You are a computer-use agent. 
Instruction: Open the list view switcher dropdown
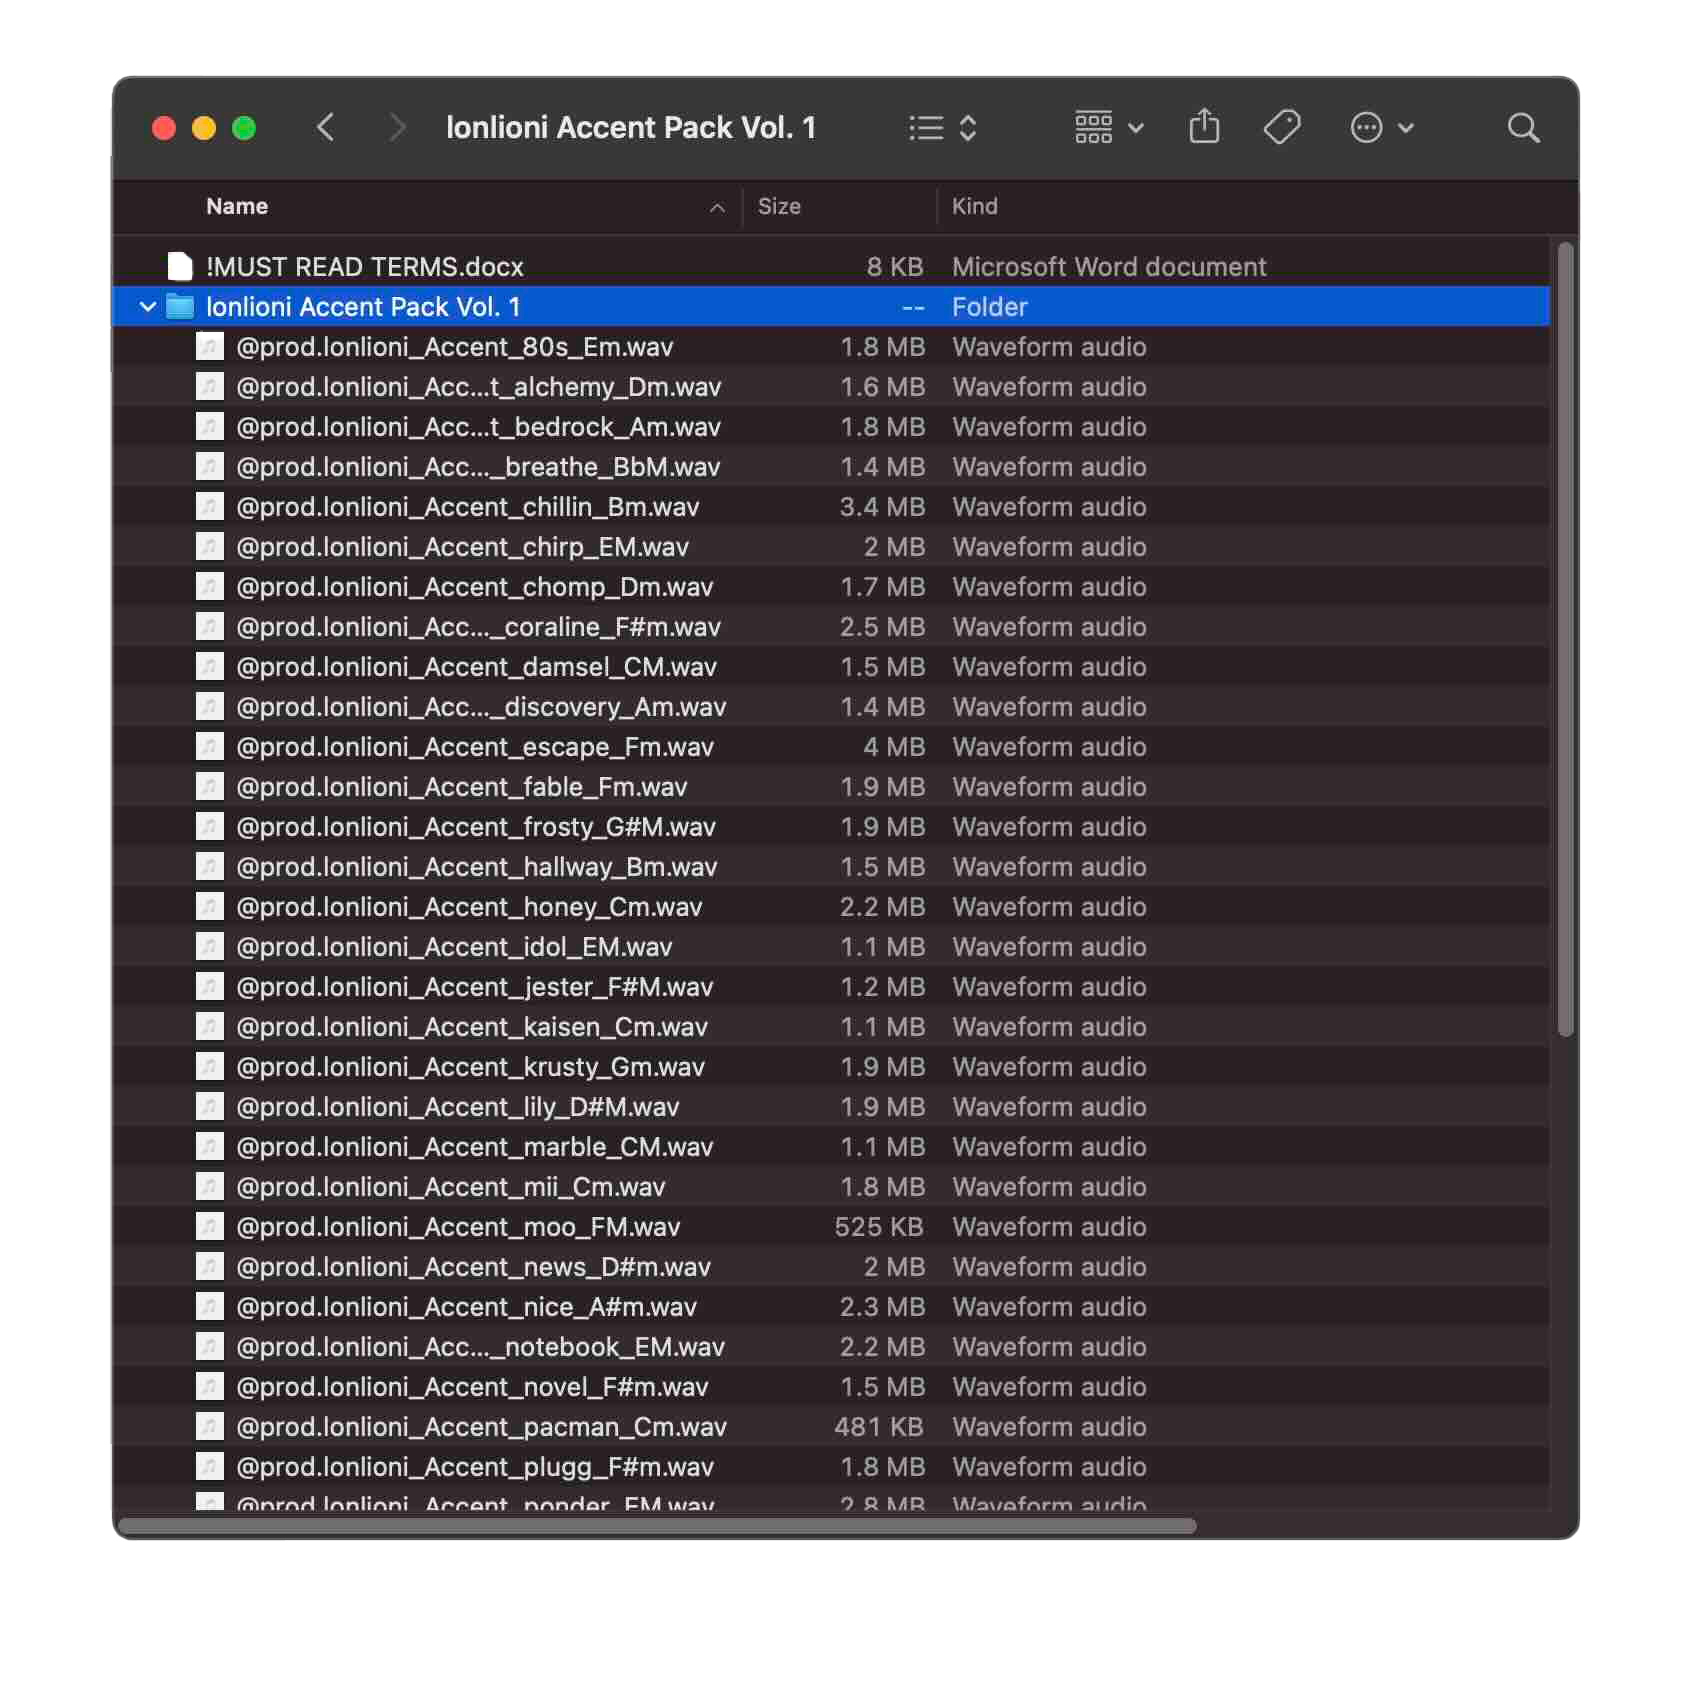click(942, 127)
